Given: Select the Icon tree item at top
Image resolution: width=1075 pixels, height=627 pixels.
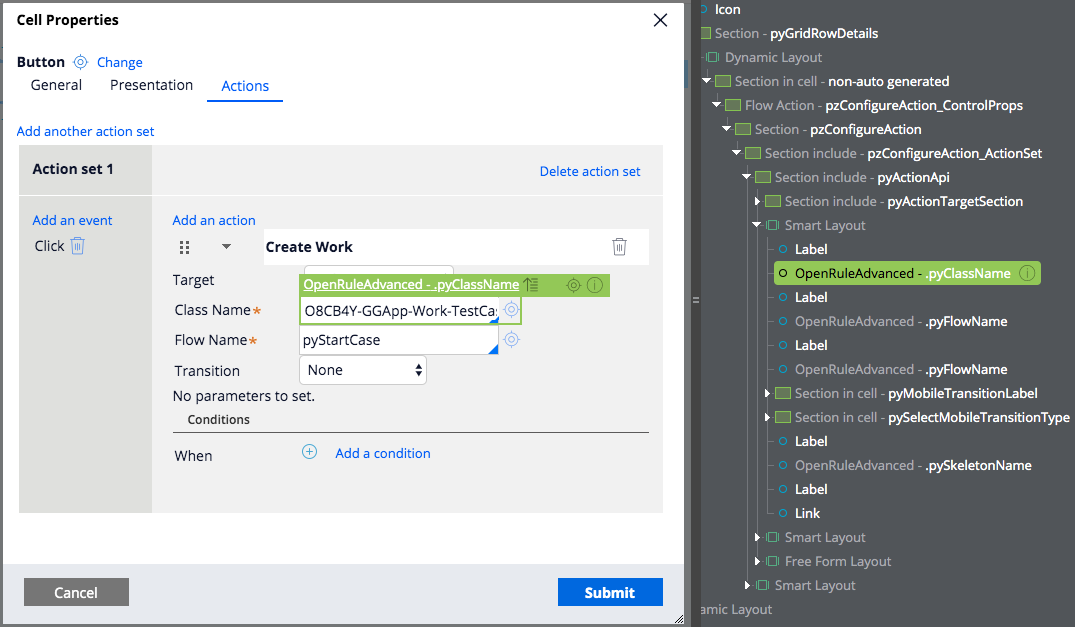Looking at the screenshot, I should 727,9.
